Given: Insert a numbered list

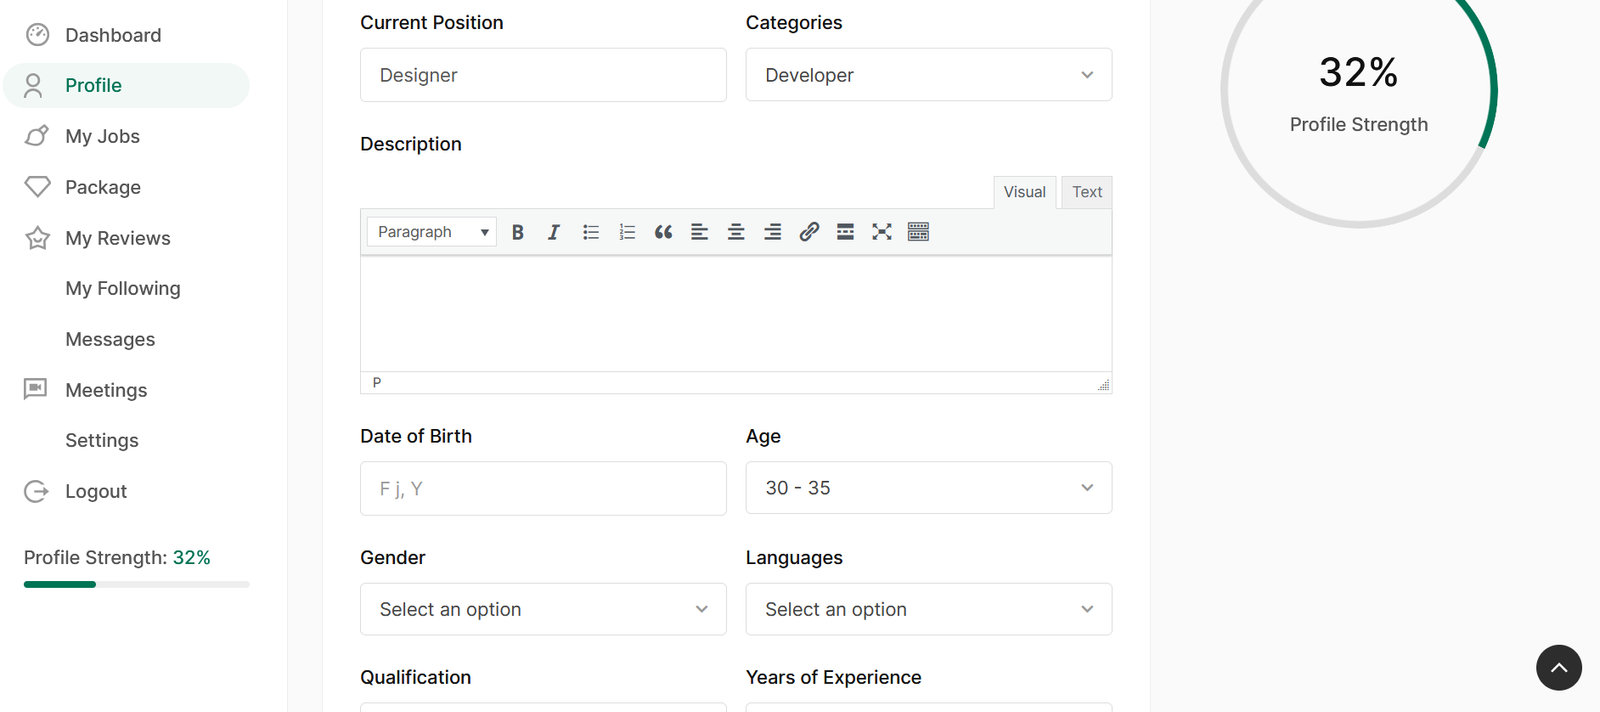Looking at the screenshot, I should point(627,232).
